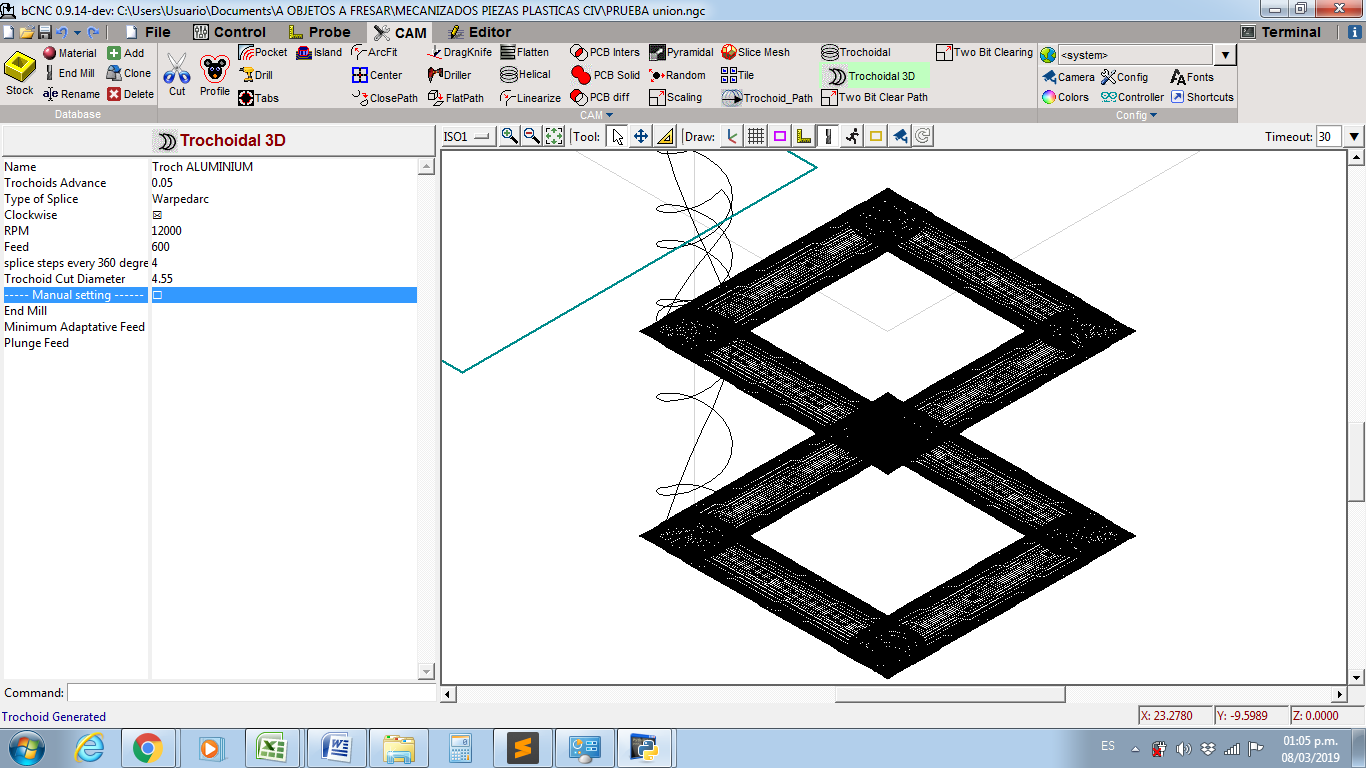Screen dimensions: 1366x768
Task: Choose the Helical tool
Action: (x=526, y=75)
